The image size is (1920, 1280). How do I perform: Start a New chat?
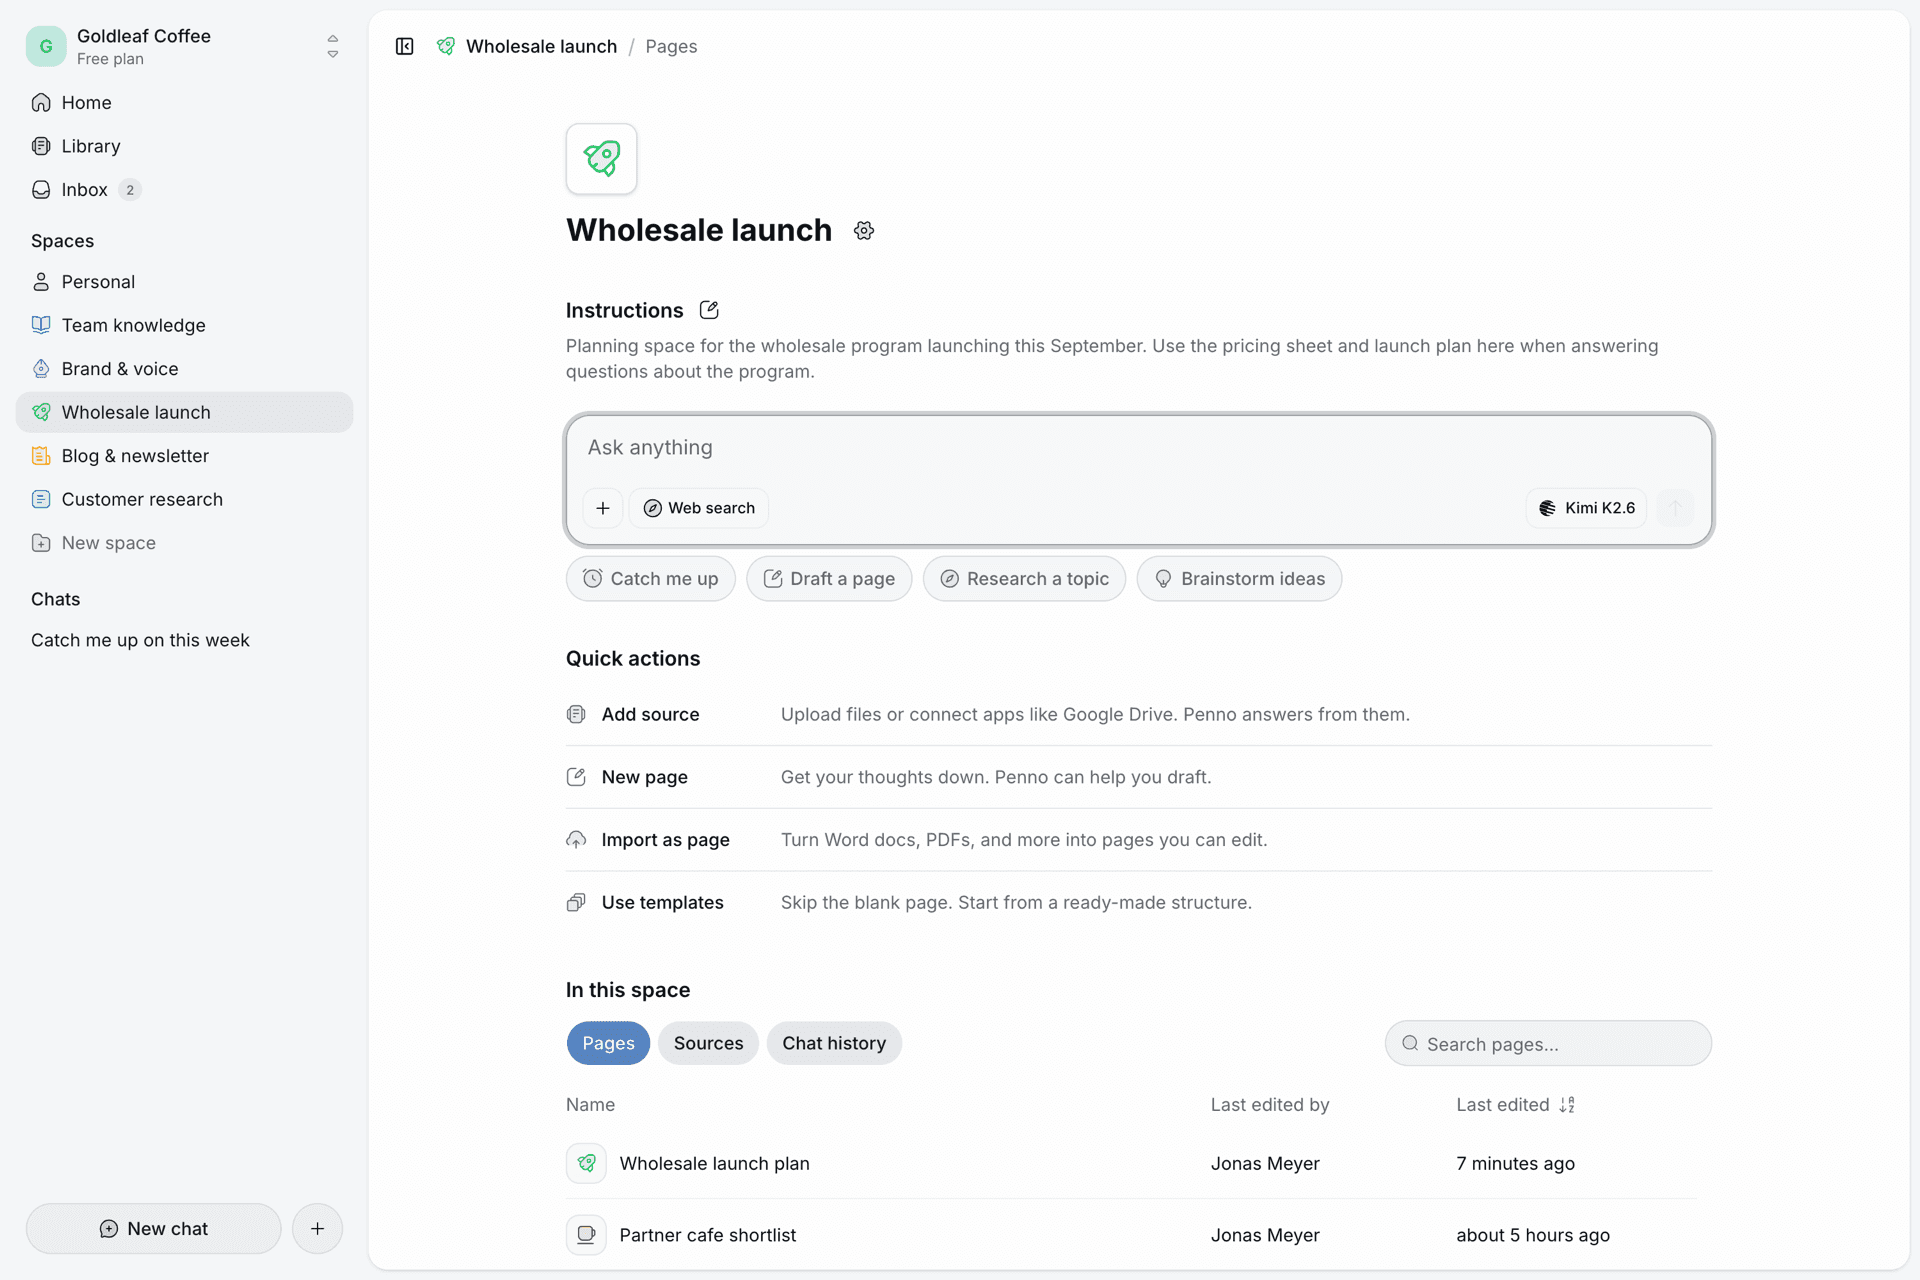(154, 1229)
